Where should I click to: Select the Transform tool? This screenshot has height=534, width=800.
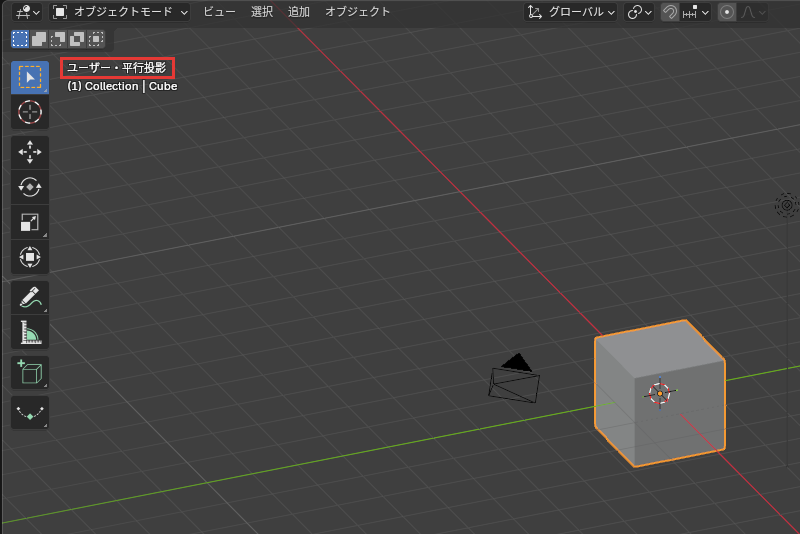tap(30, 257)
